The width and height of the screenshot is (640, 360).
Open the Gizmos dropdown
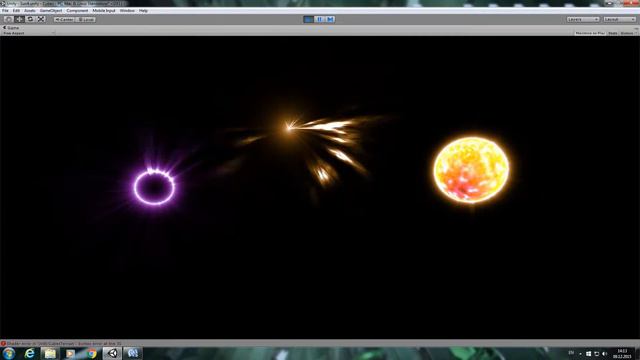point(628,33)
